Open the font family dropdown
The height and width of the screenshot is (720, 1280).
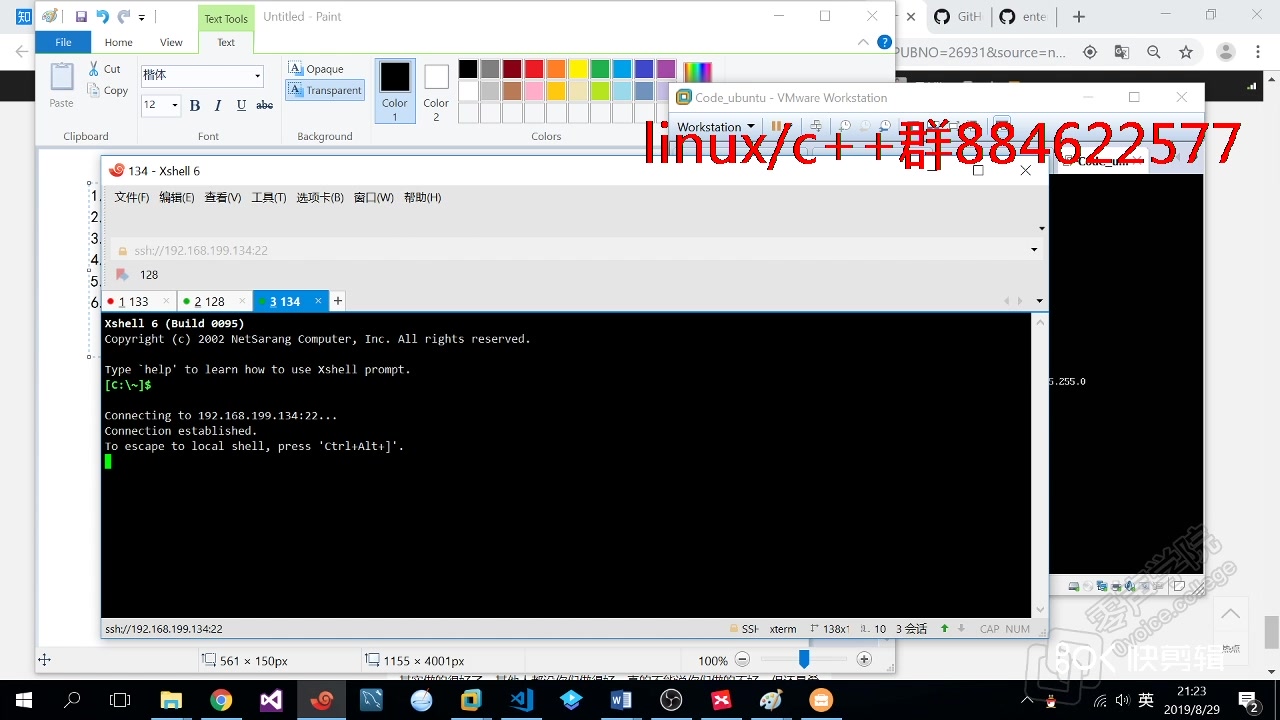[257, 76]
